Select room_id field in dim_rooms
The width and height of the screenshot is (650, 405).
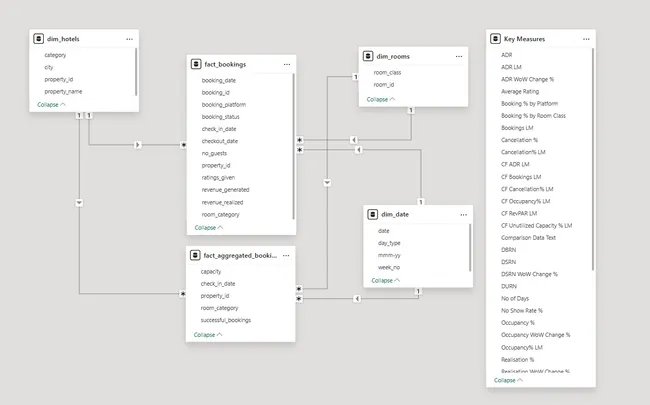[x=384, y=85]
